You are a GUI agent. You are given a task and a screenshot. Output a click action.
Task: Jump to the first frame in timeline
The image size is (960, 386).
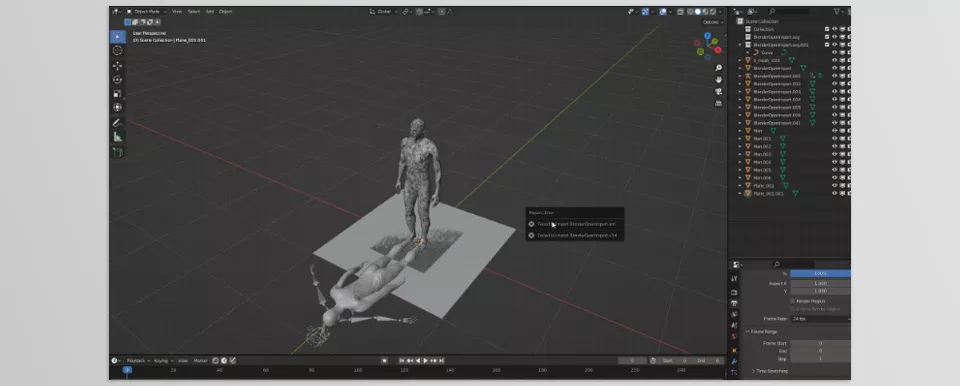pos(402,361)
